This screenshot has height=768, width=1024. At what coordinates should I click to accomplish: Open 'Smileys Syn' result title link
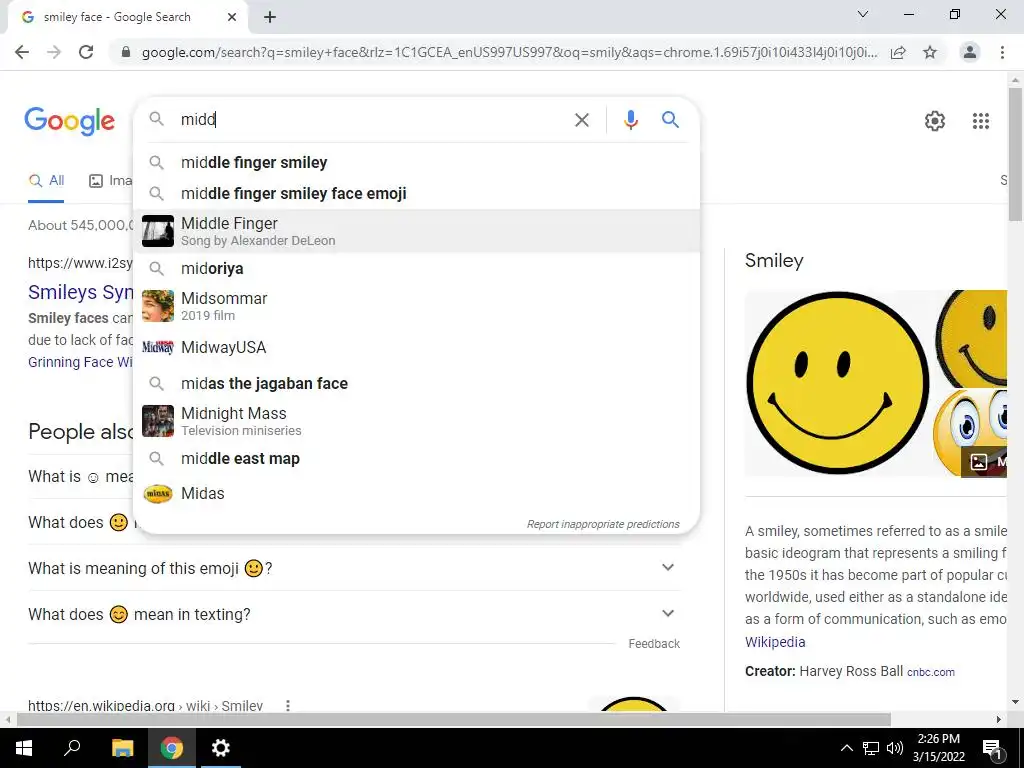click(80, 292)
